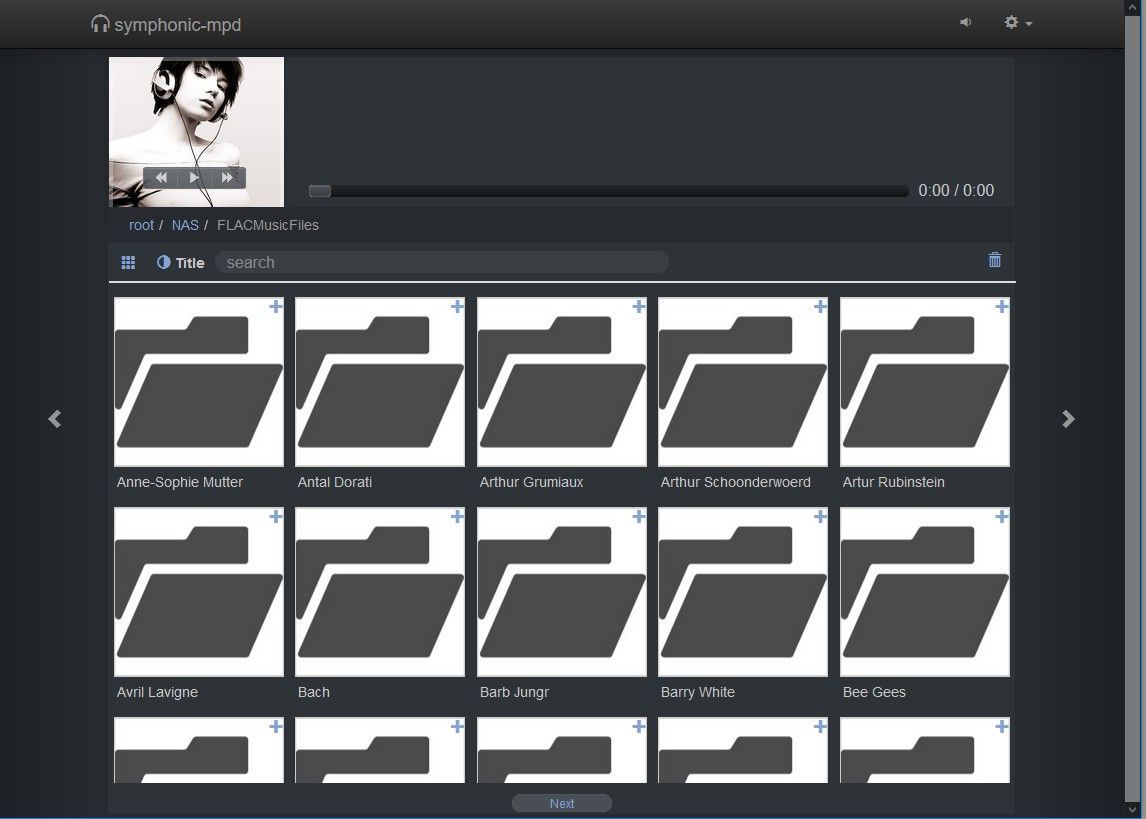
Task: Click the right chevron page arrow
Action: [1069, 419]
